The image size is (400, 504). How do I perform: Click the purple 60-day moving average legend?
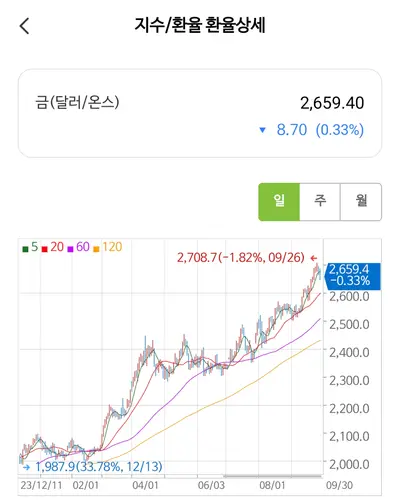tap(79, 247)
